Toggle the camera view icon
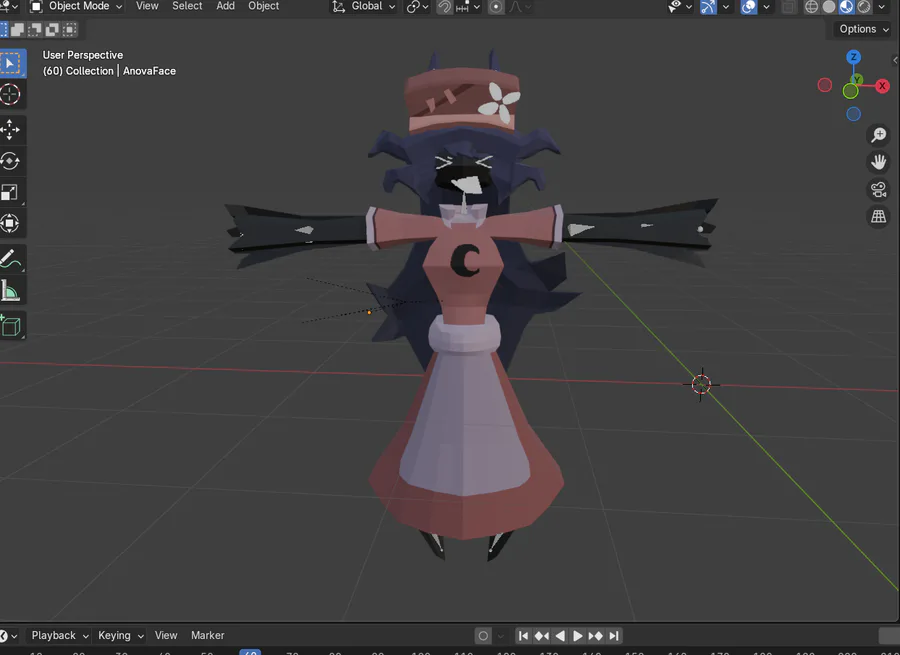The height and width of the screenshot is (655, 900). (878, 189)
